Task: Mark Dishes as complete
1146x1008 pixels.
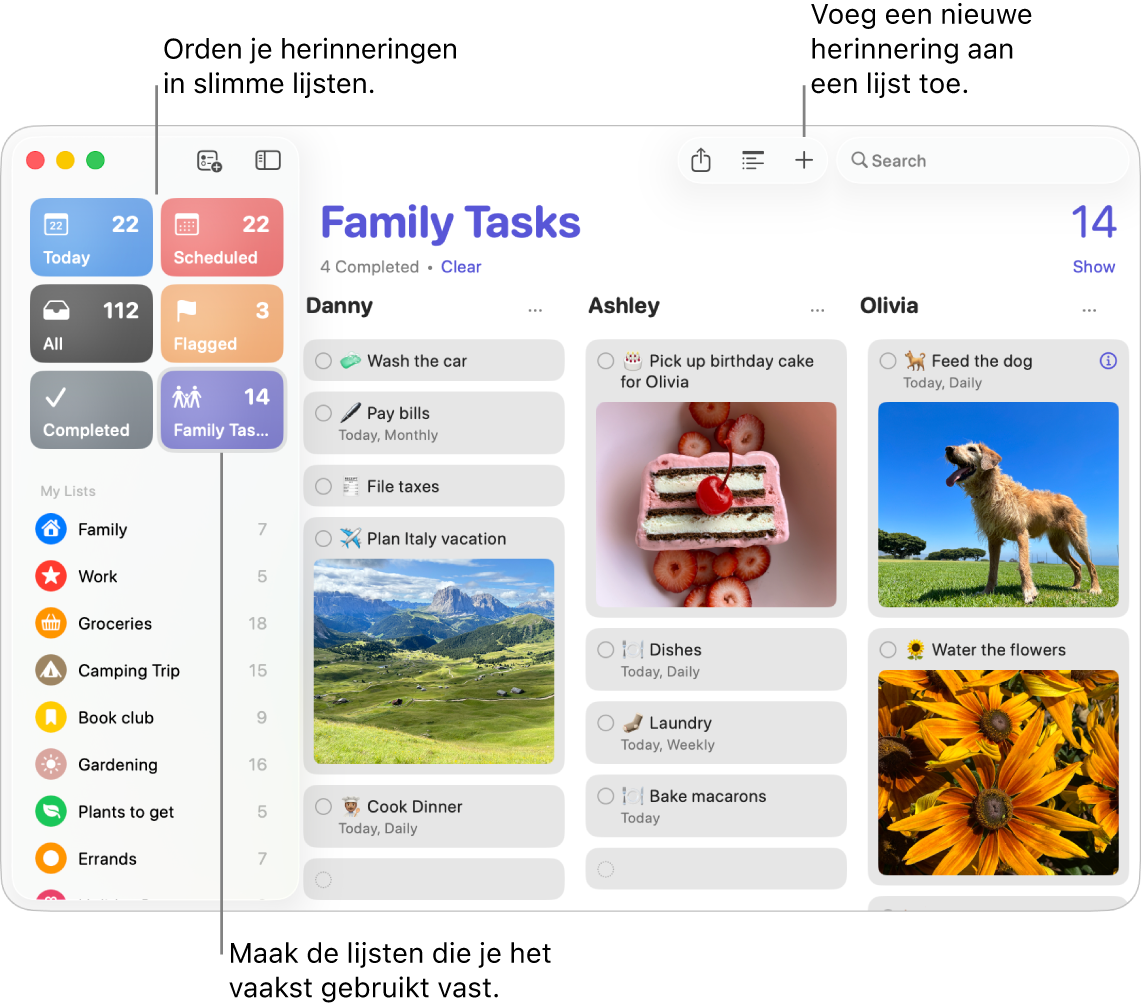Action: [607, 651]
